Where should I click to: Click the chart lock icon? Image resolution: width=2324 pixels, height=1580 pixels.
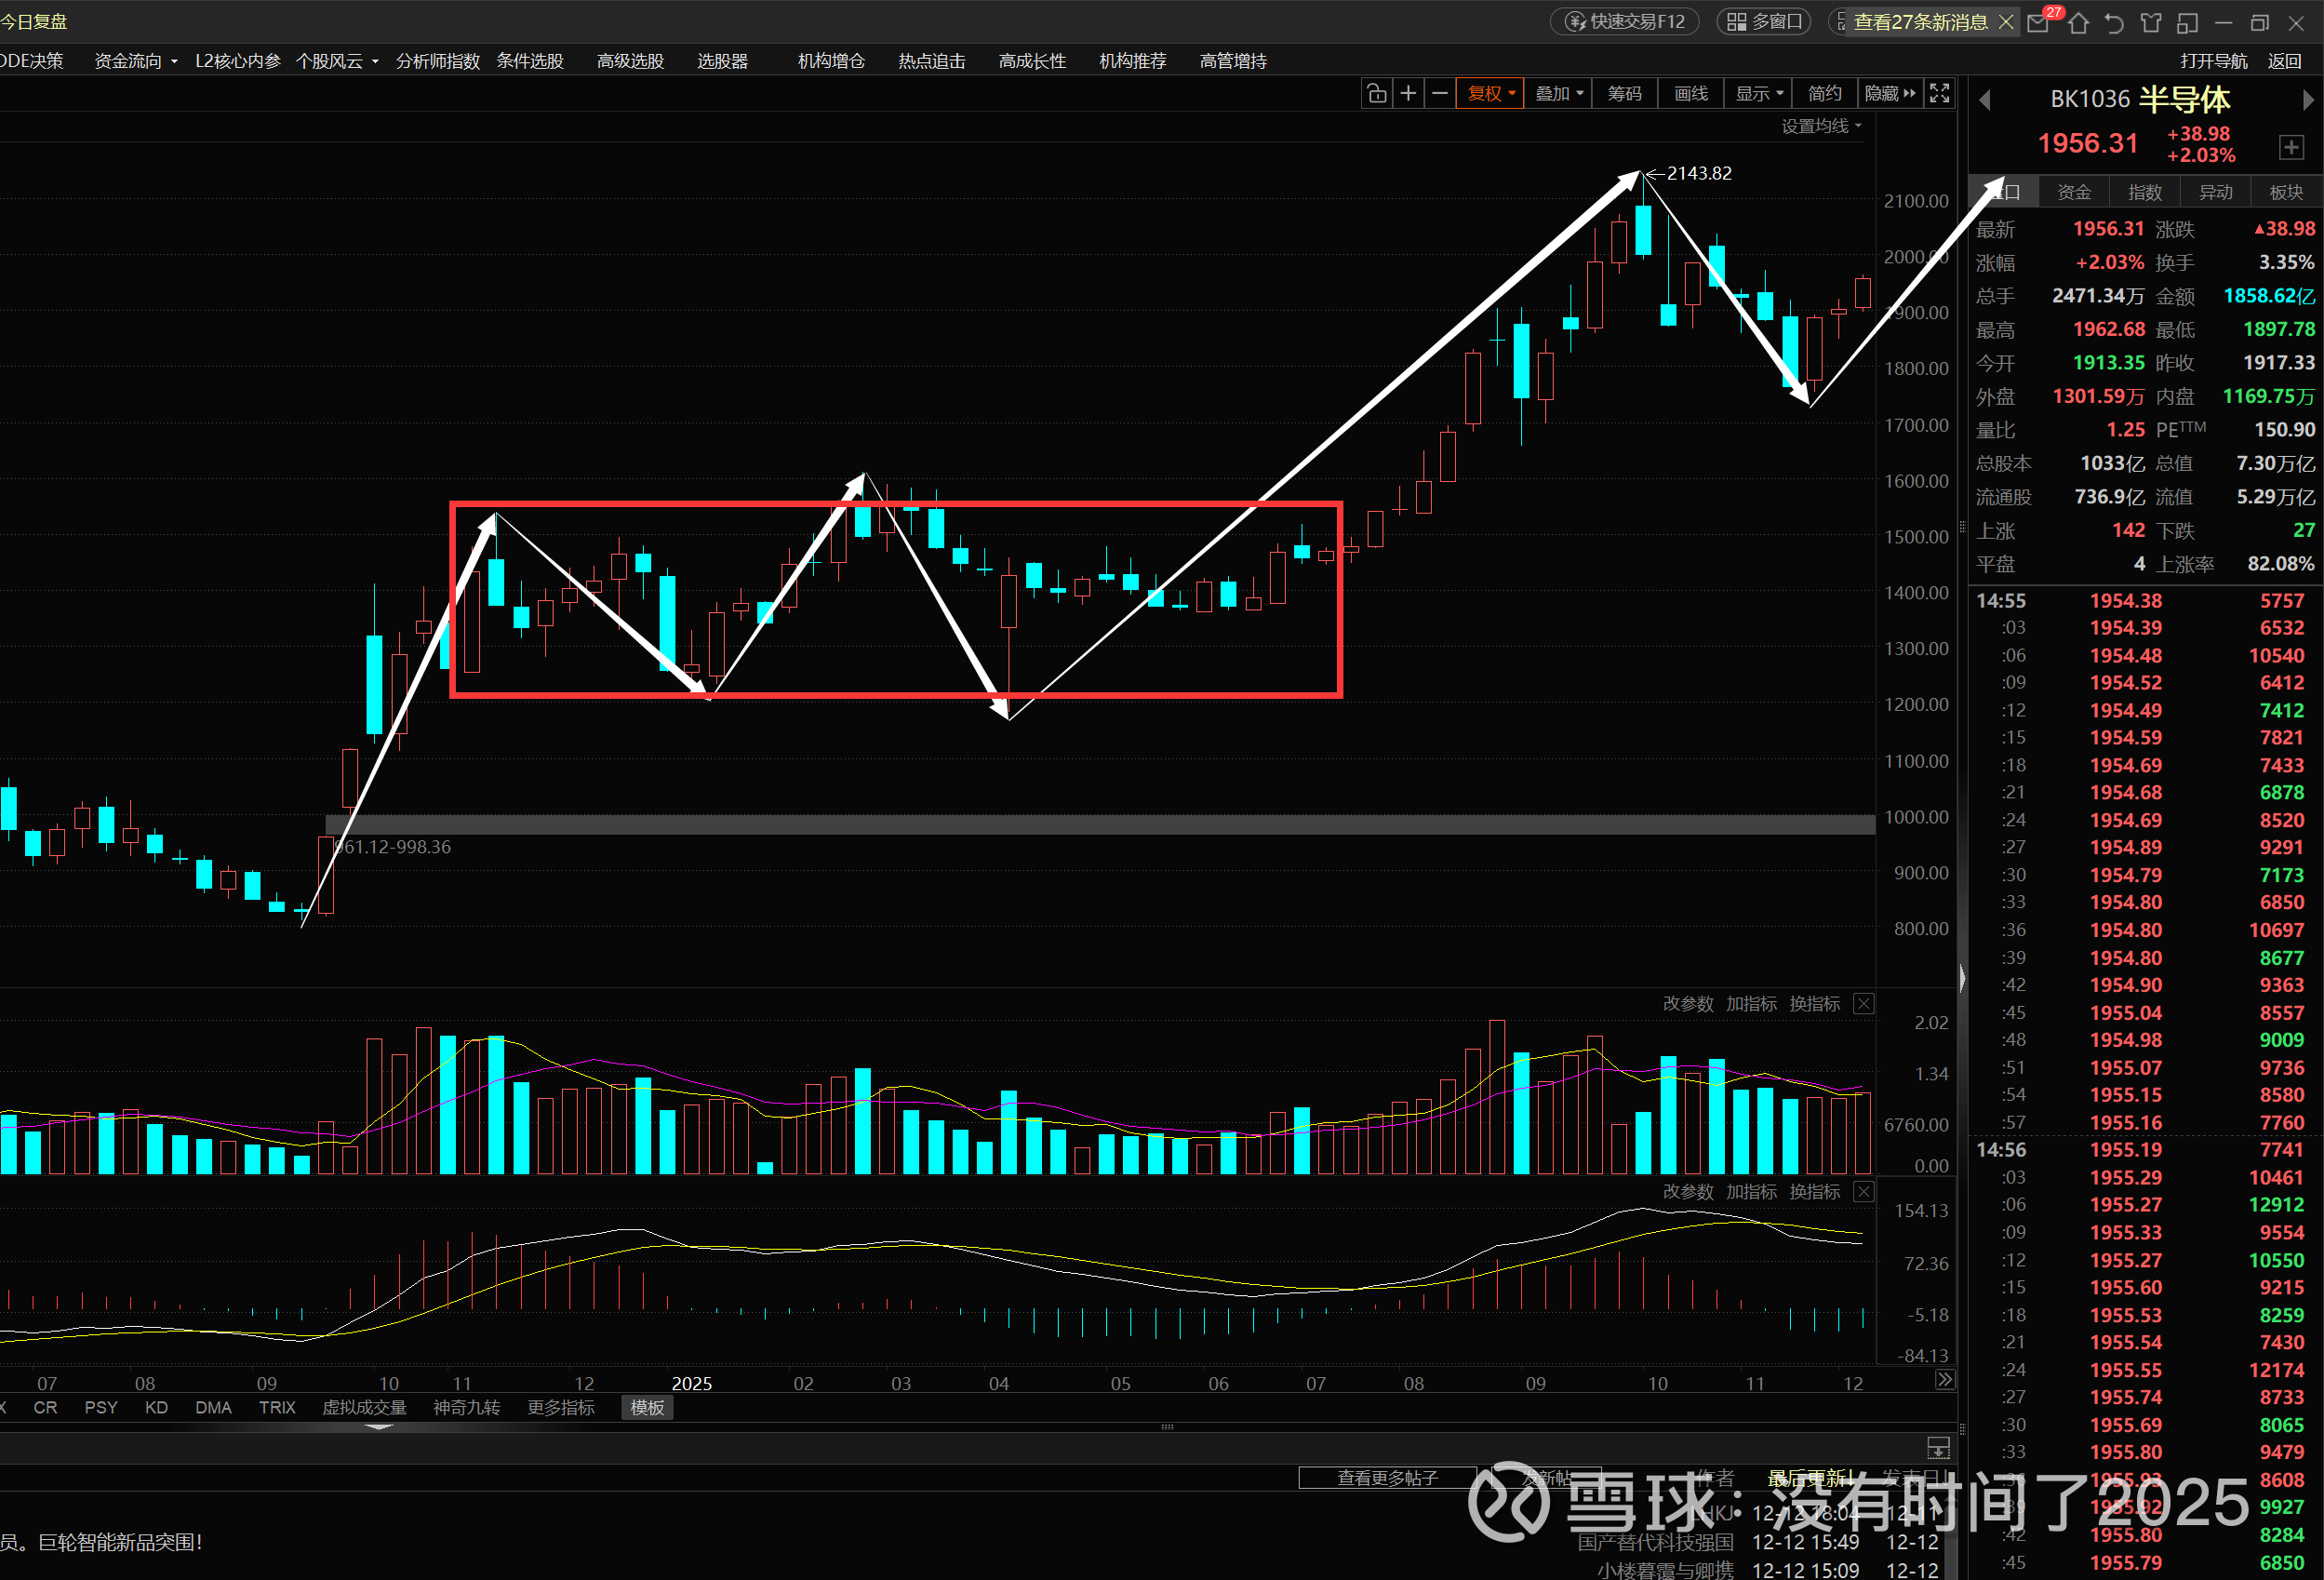(x=1376, y=93)
